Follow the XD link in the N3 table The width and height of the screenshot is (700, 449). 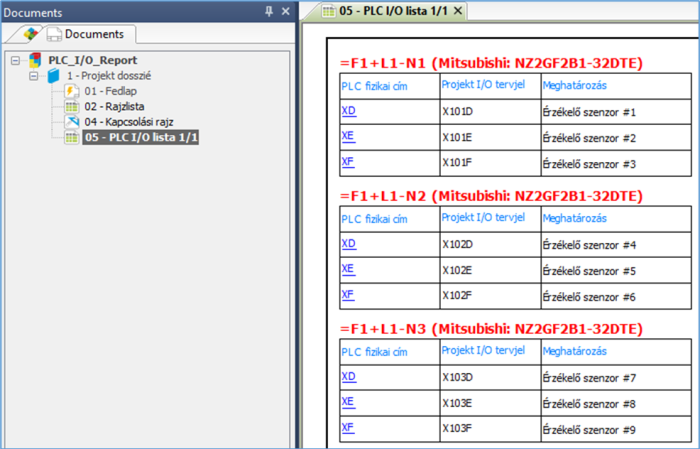pyautogui.click(x=349, y=377)
